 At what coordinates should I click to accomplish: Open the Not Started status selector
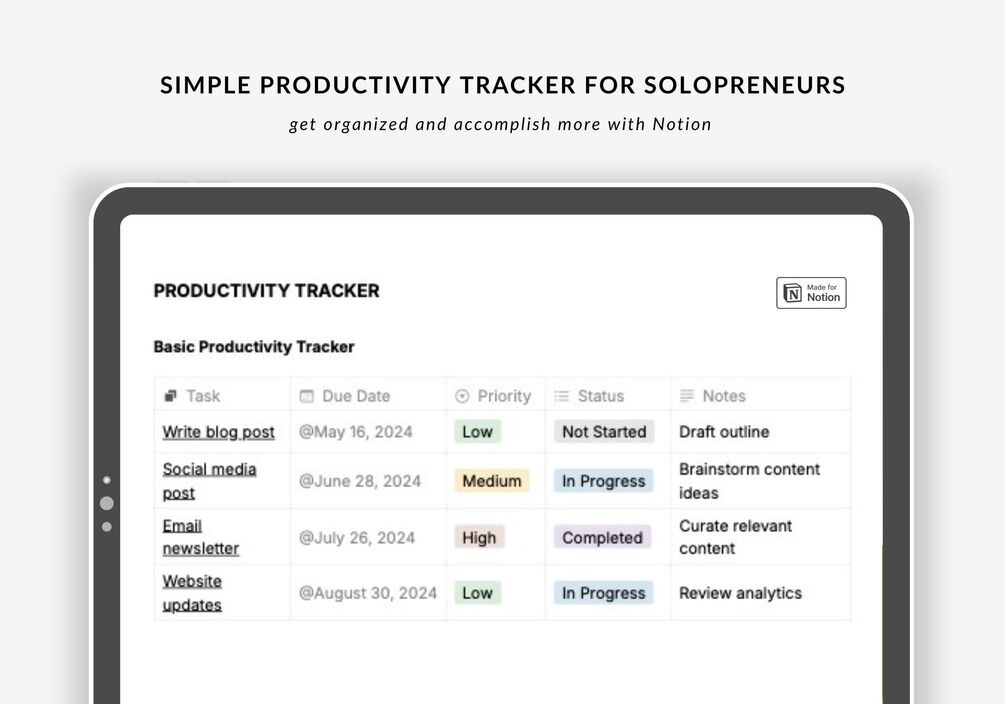pyautogui.click(x=604, y=432)
